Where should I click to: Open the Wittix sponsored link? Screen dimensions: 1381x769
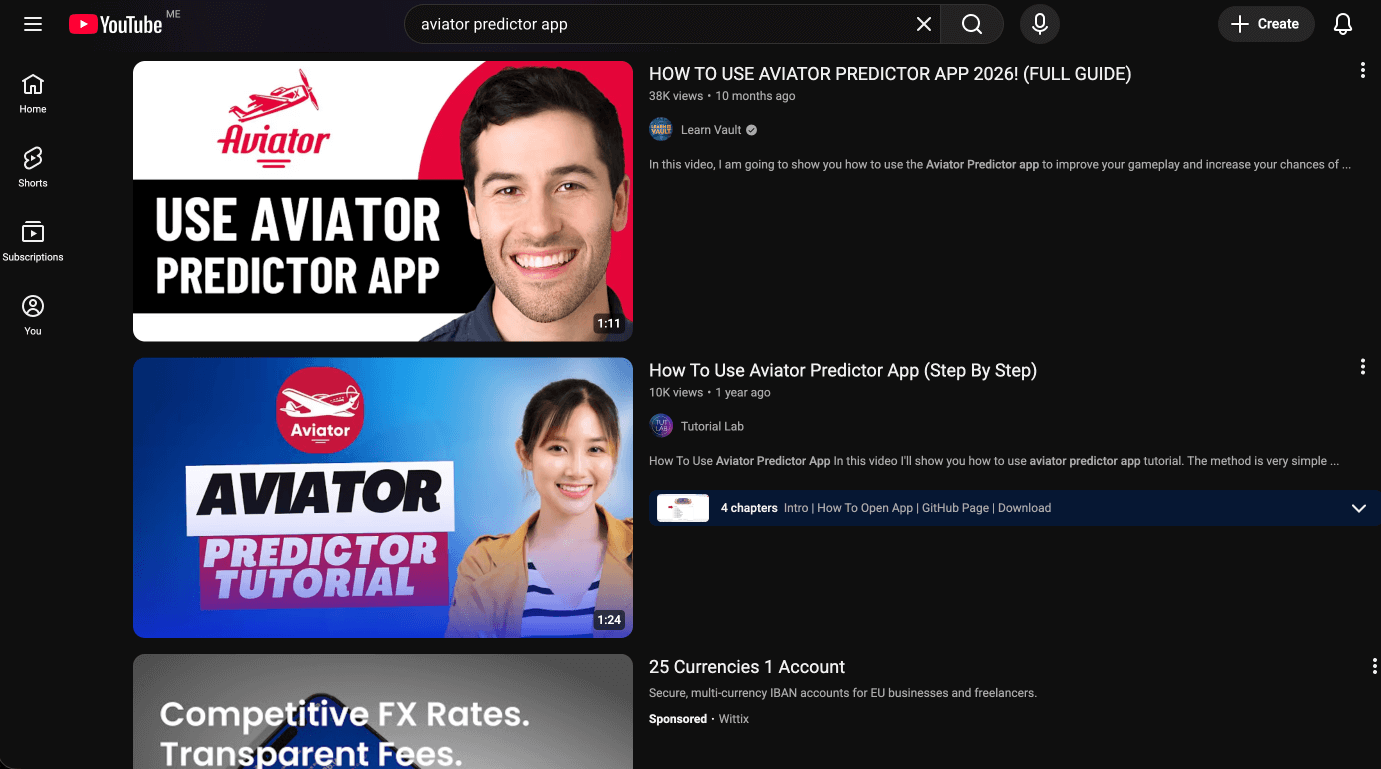733,718
